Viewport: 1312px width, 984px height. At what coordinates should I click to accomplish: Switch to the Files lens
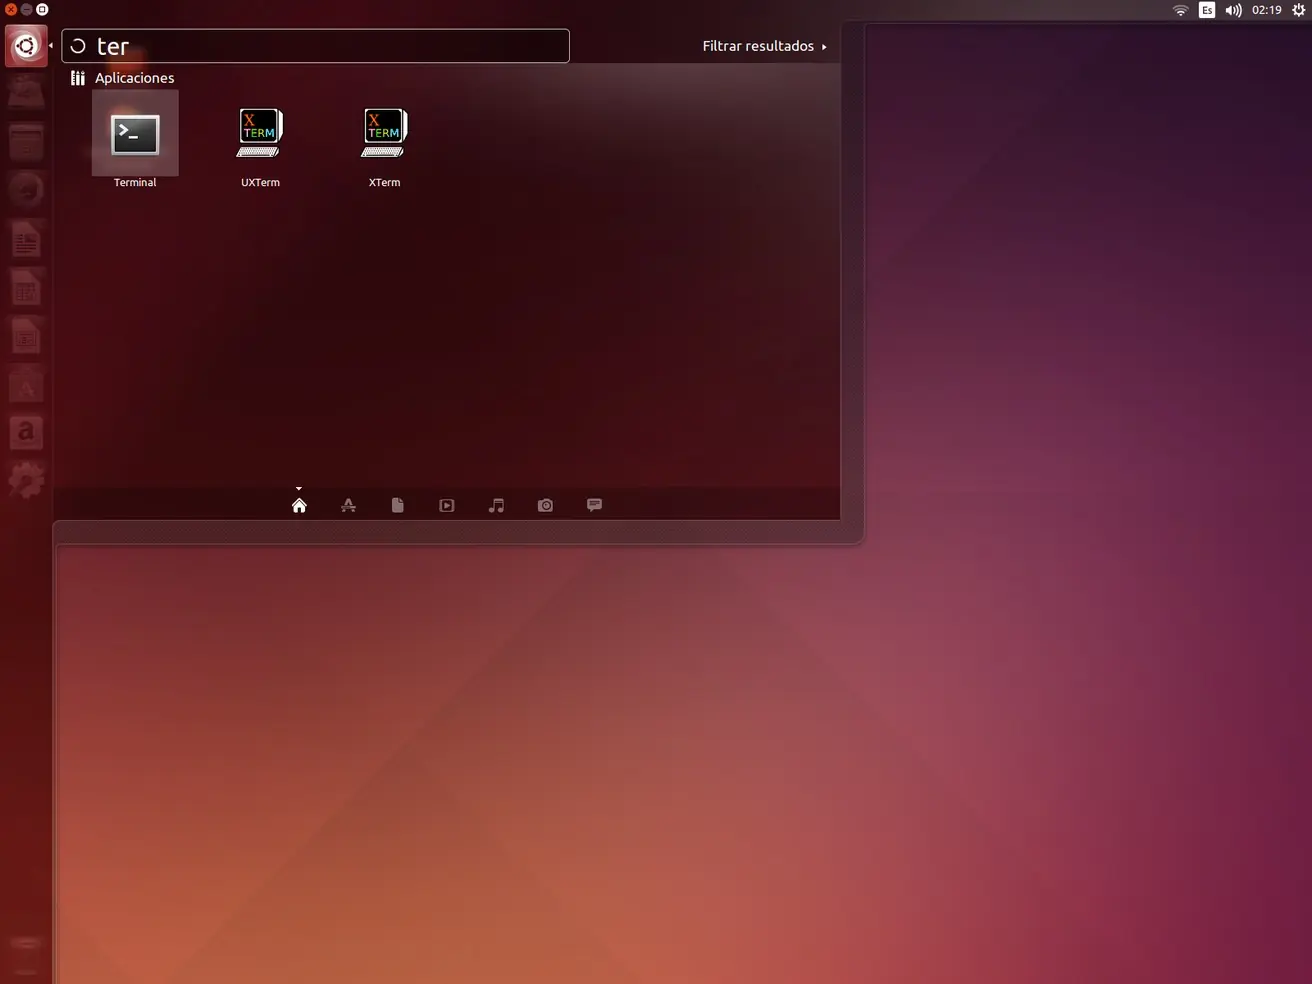(x=397, y=505)
